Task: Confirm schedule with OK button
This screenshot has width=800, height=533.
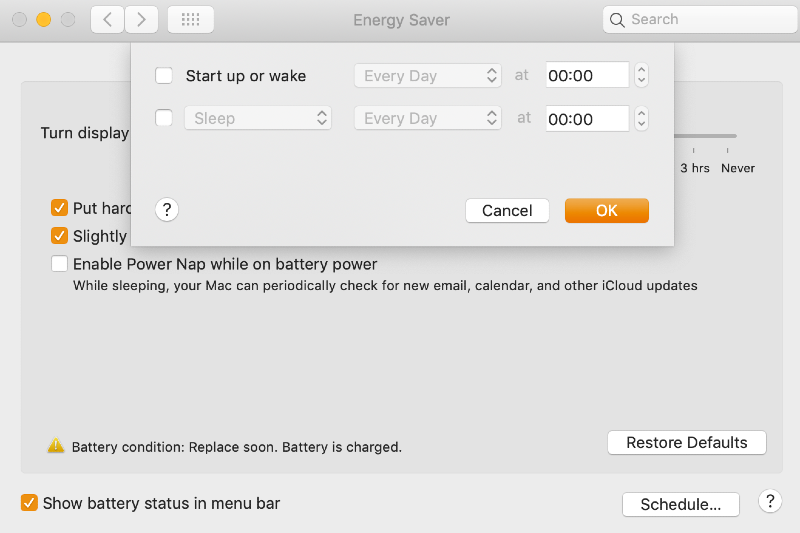Action: point(607,210)
